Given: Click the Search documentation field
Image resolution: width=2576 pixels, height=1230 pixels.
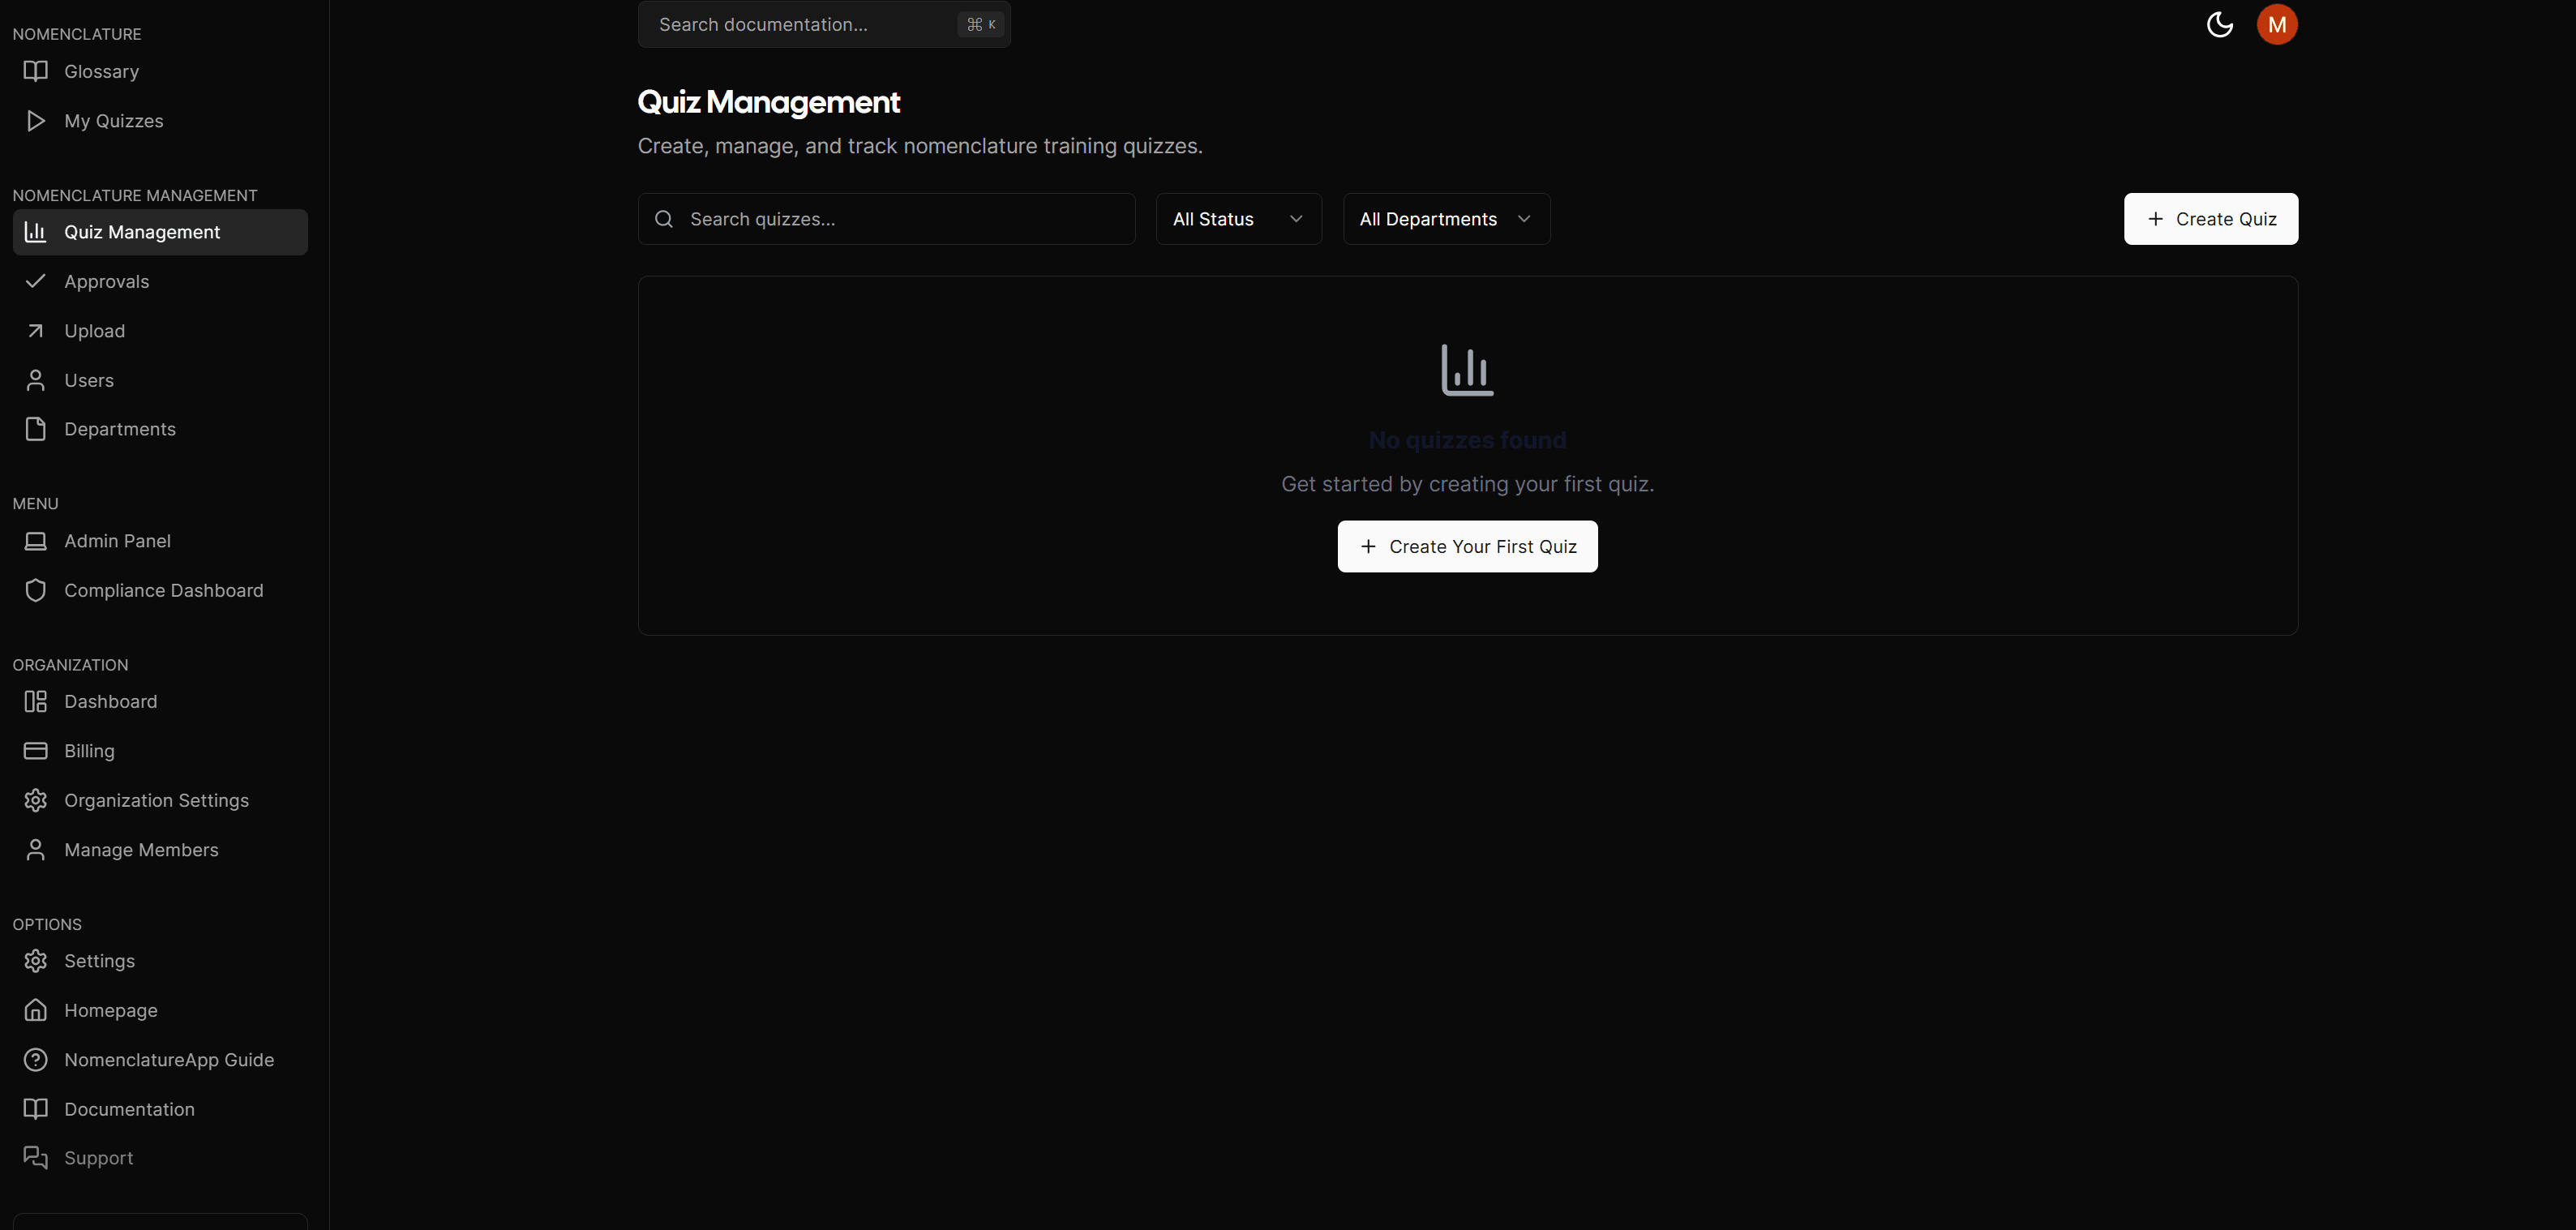Looking at the screenshot, I should click(800, 24).
